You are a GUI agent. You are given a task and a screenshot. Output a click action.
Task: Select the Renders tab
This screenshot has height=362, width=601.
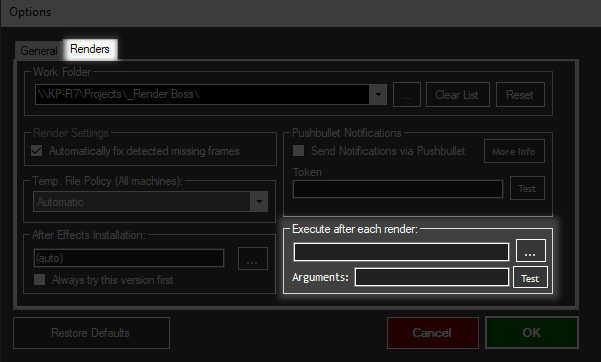click(90, 49)
